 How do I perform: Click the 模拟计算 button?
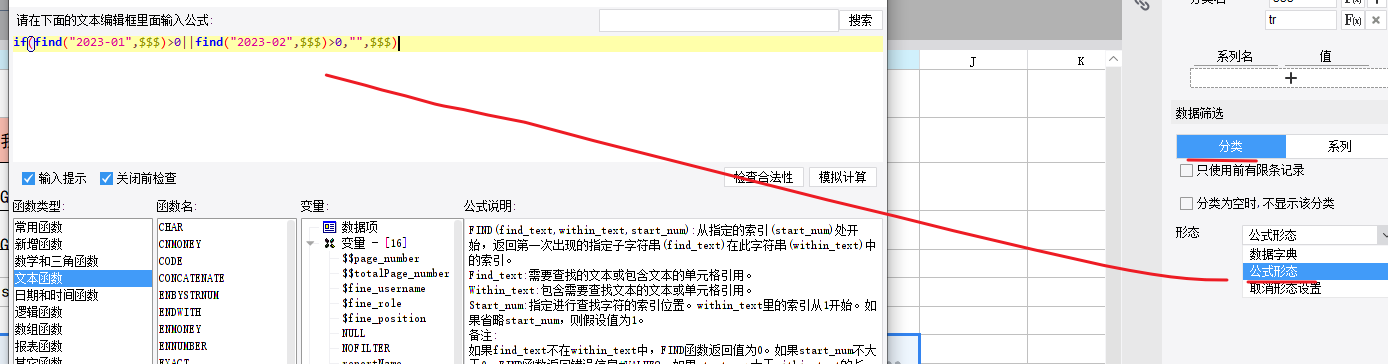(843, 177)
